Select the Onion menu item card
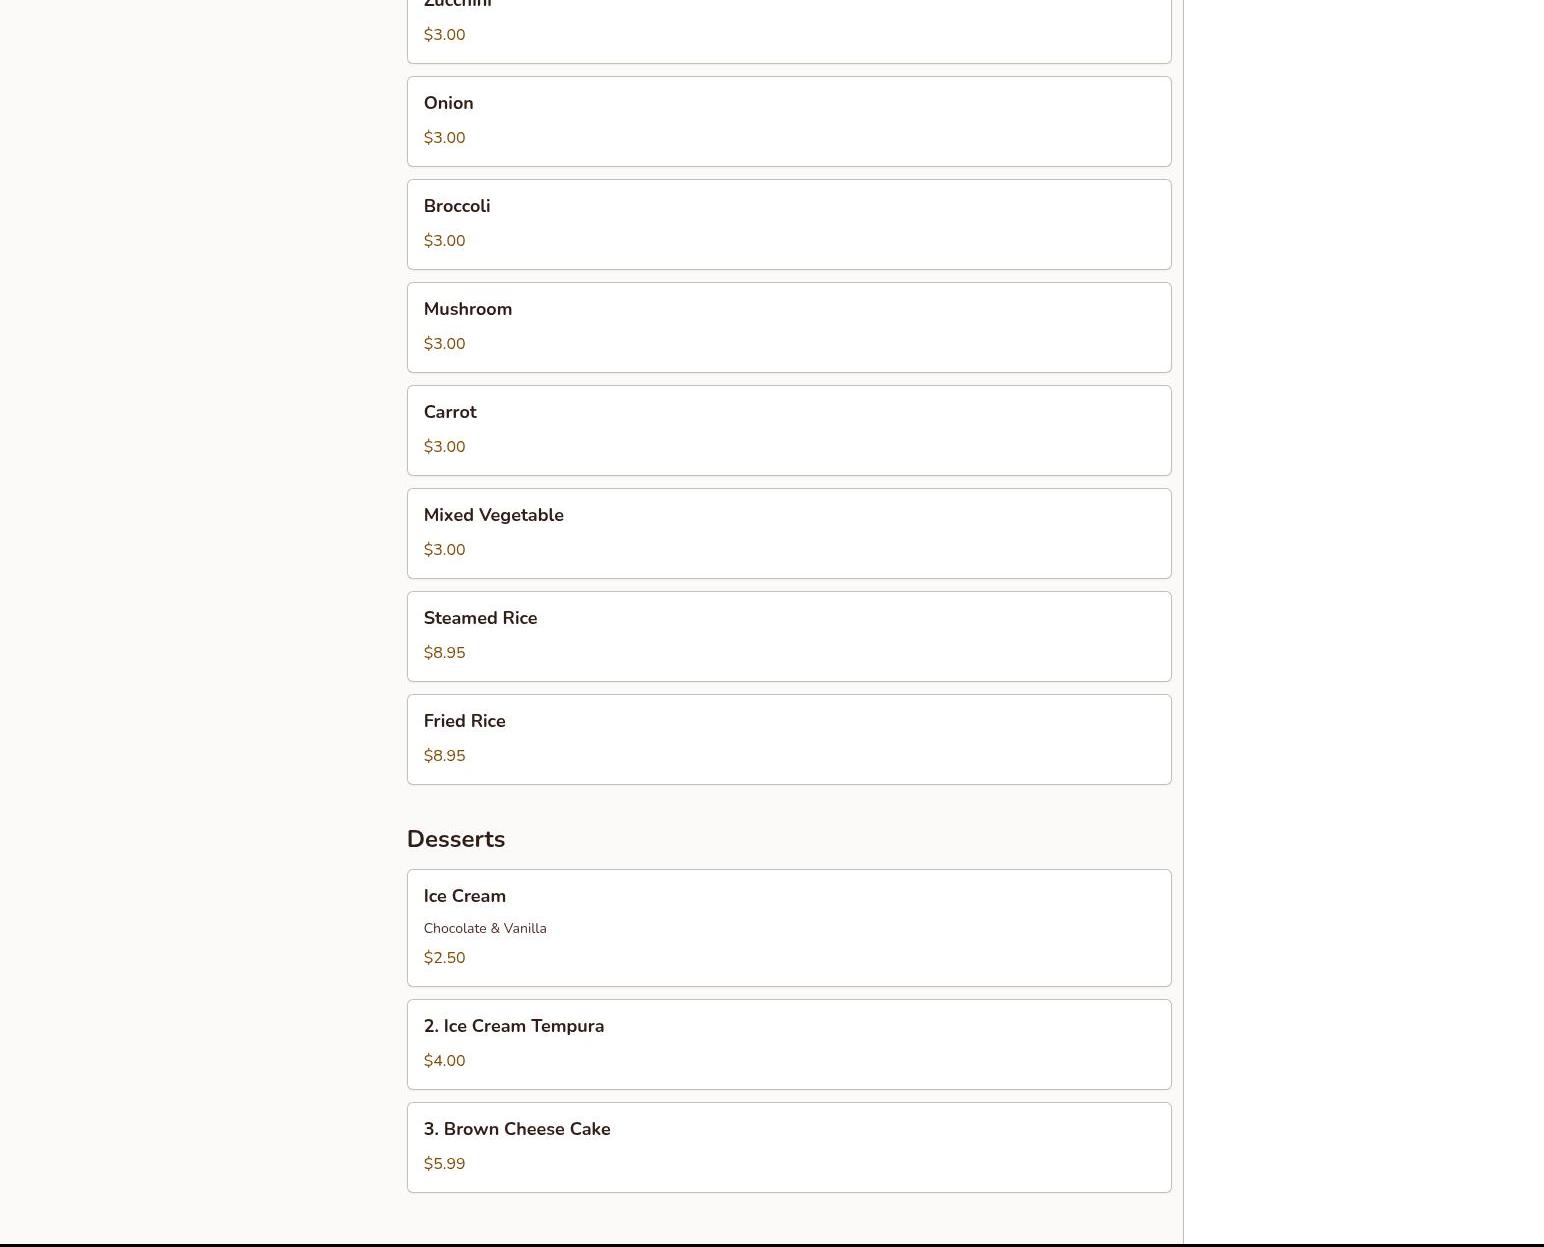Viewport: 1544px width, 1247px height. pyautogui.click(x=789, y=121)
